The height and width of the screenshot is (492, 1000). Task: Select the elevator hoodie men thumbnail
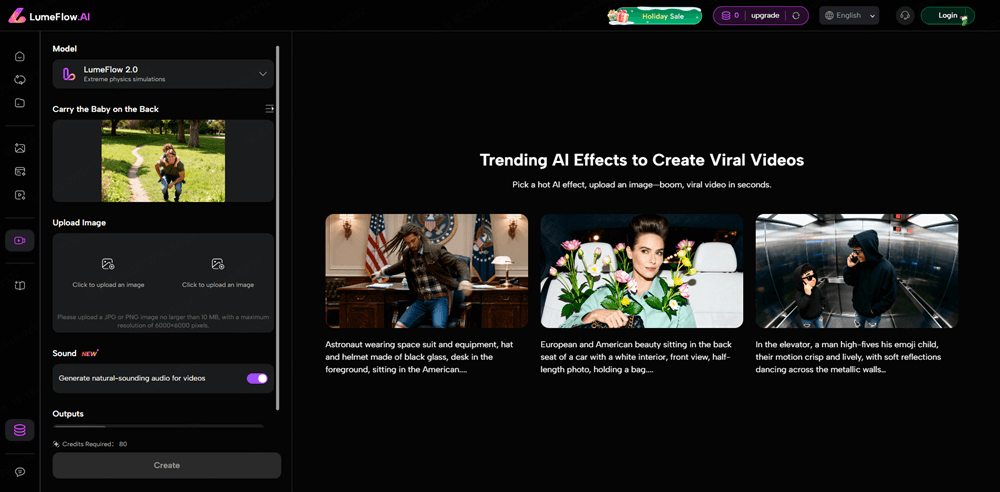pos(857,271)
